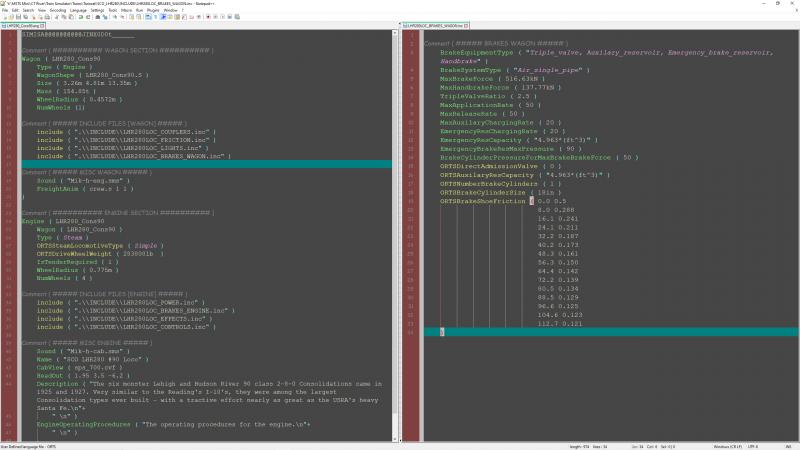The height and width of the screenshot is (450, 800).
Task: Click the 'BrakeSystemType' line in right pane
Action: tap(515, 70)
